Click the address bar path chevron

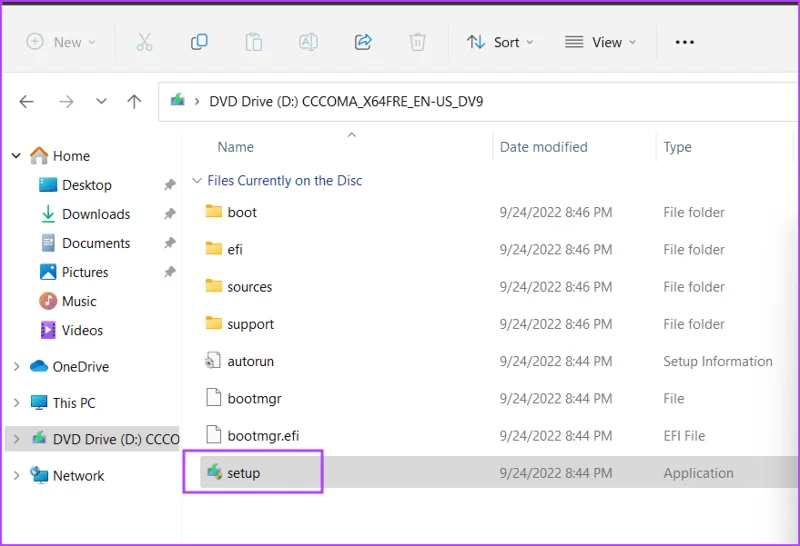[x=197, y=102]
